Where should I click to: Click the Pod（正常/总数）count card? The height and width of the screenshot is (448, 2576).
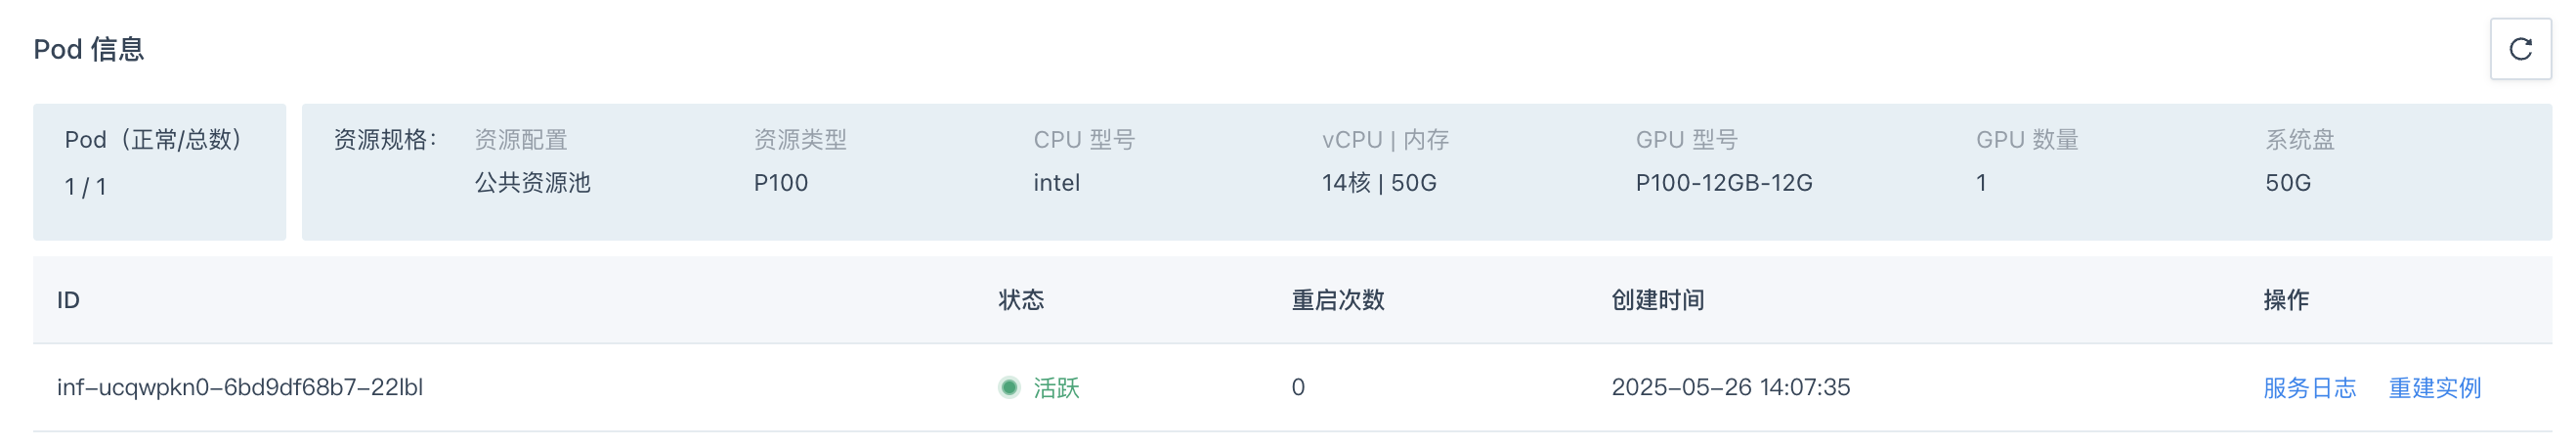159,172
